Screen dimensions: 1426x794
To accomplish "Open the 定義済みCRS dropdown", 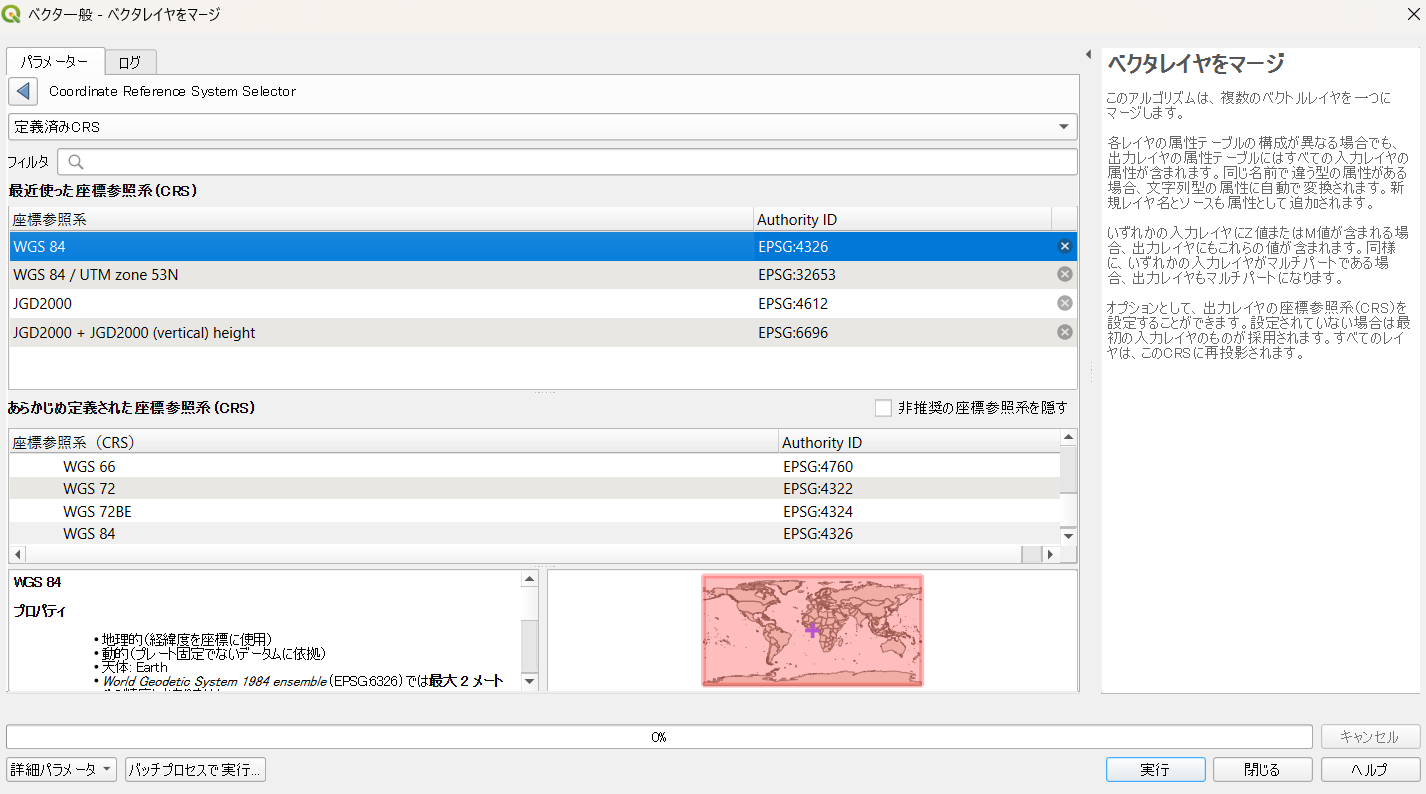I will point(543,127).
